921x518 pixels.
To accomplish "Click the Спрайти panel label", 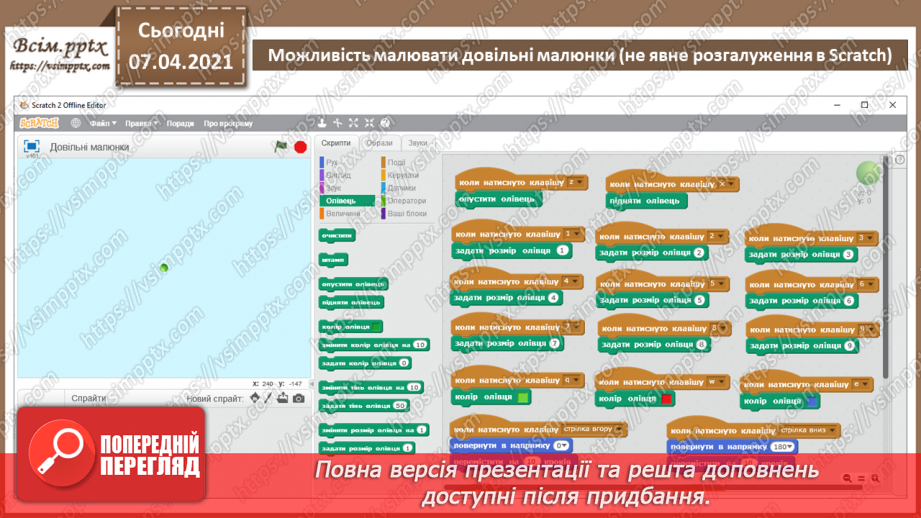I will [89, 398].
